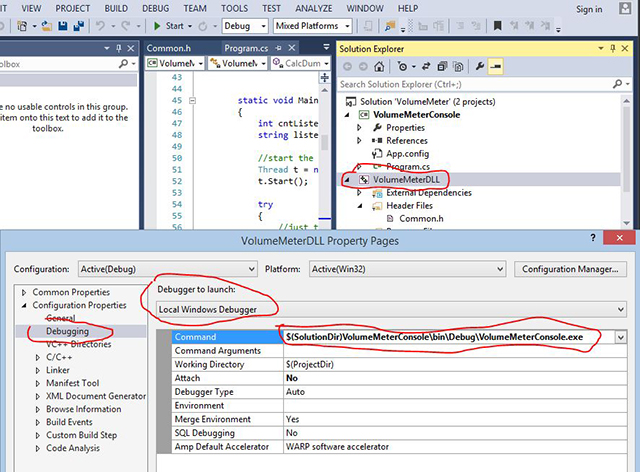The height and width of the screenshot is (472, 640).
Task: Click the Search Solution Explorer field
Action: click(x=476, y=84)
